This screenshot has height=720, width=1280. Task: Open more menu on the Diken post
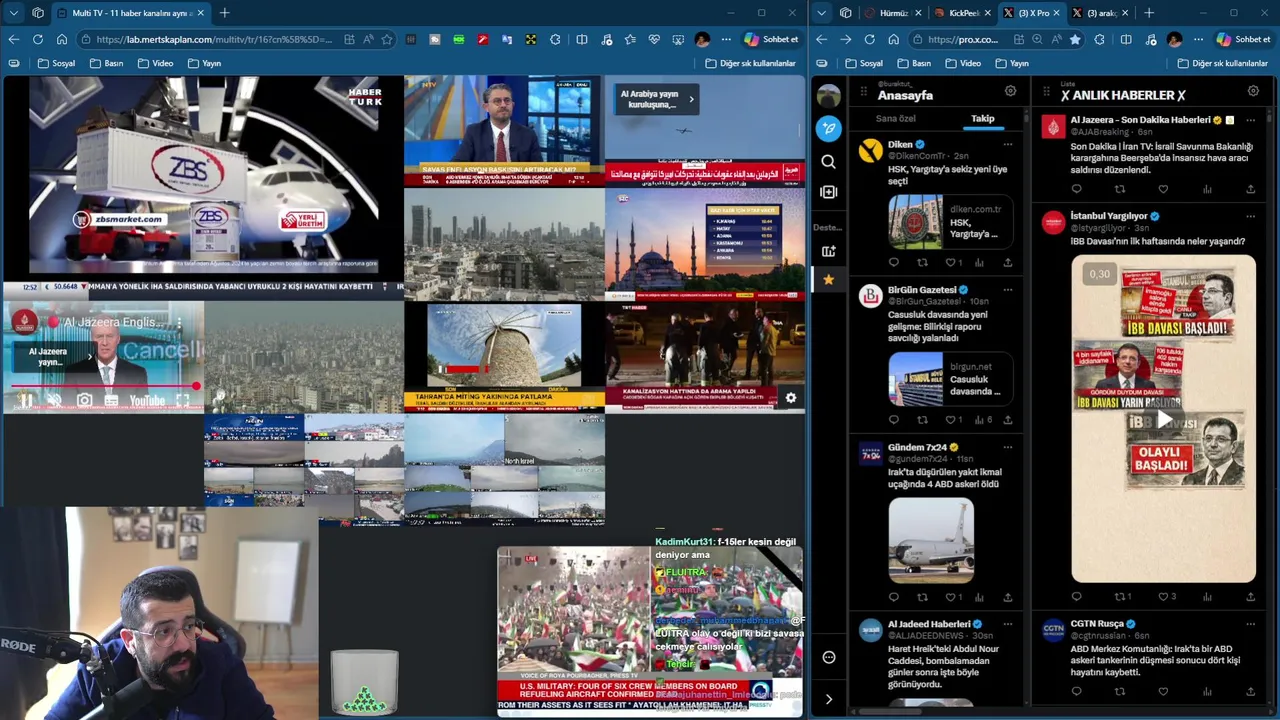1007,144
